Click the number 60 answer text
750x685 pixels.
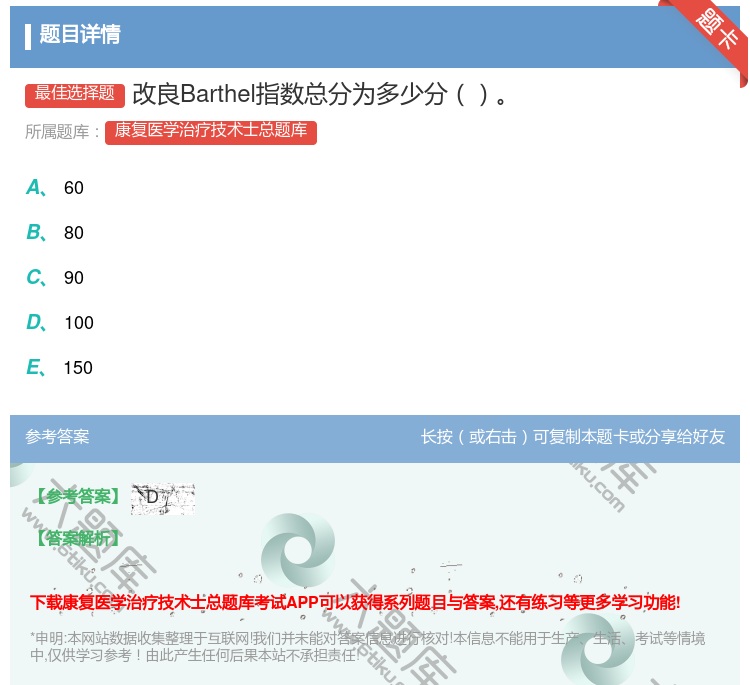(74, 188)
